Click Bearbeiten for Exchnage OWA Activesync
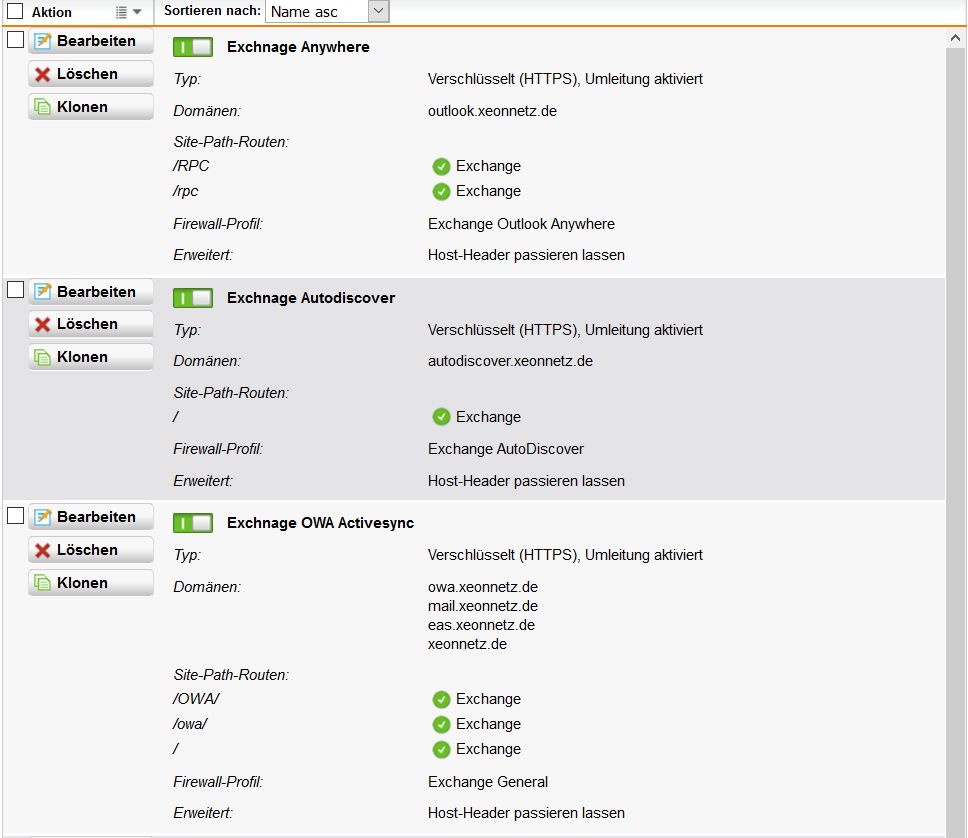This screenshot has width=968, height=838. [x=91, y=517]
